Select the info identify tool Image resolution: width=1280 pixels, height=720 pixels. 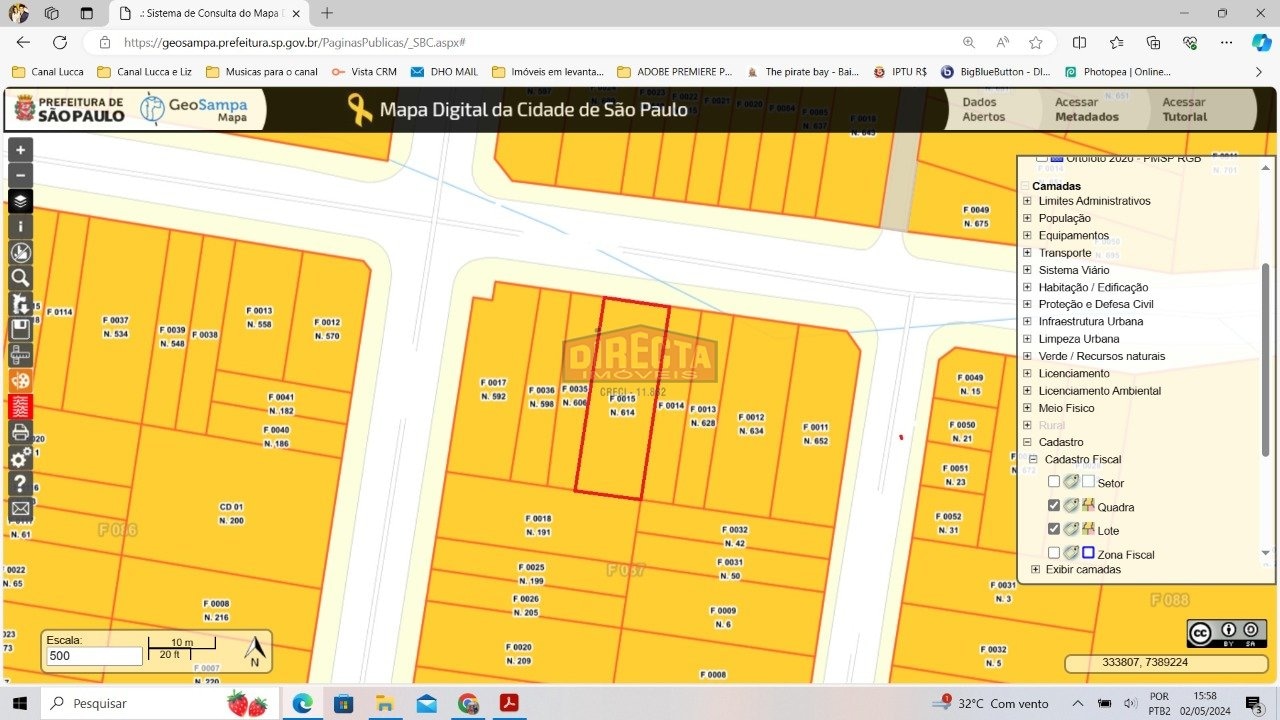coord(20,227)
